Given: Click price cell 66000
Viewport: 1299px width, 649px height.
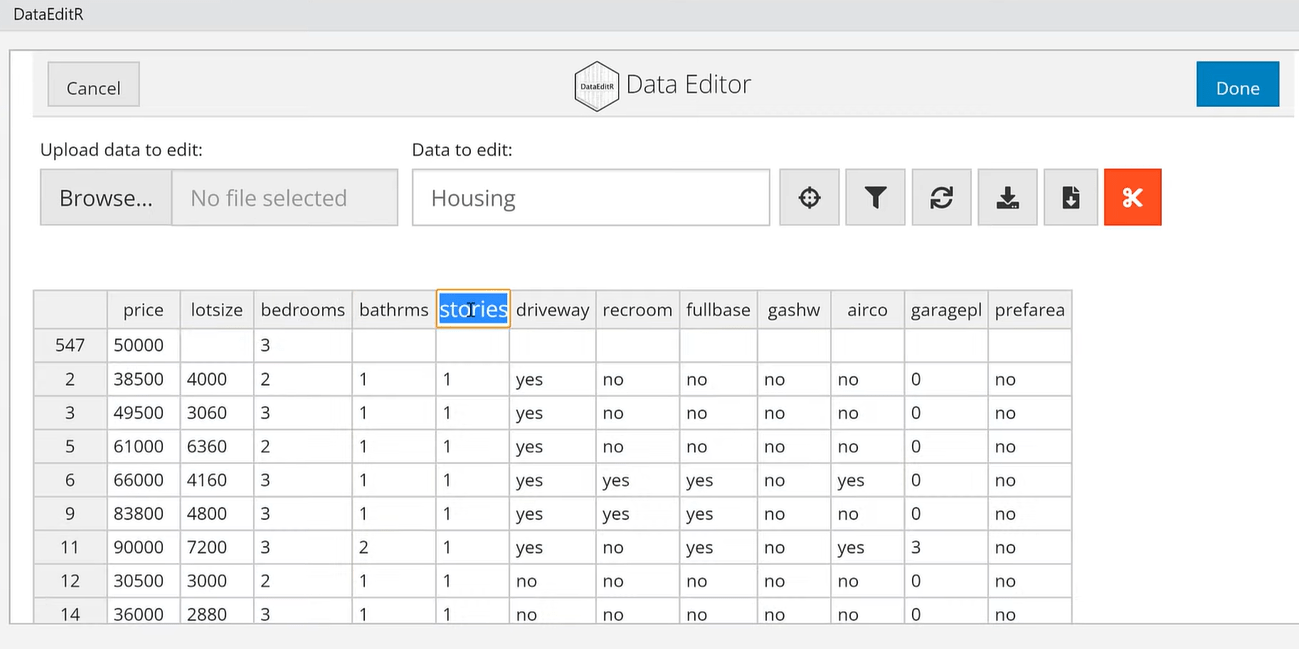Looking at the screenshot, I should [x=143, y=480].
